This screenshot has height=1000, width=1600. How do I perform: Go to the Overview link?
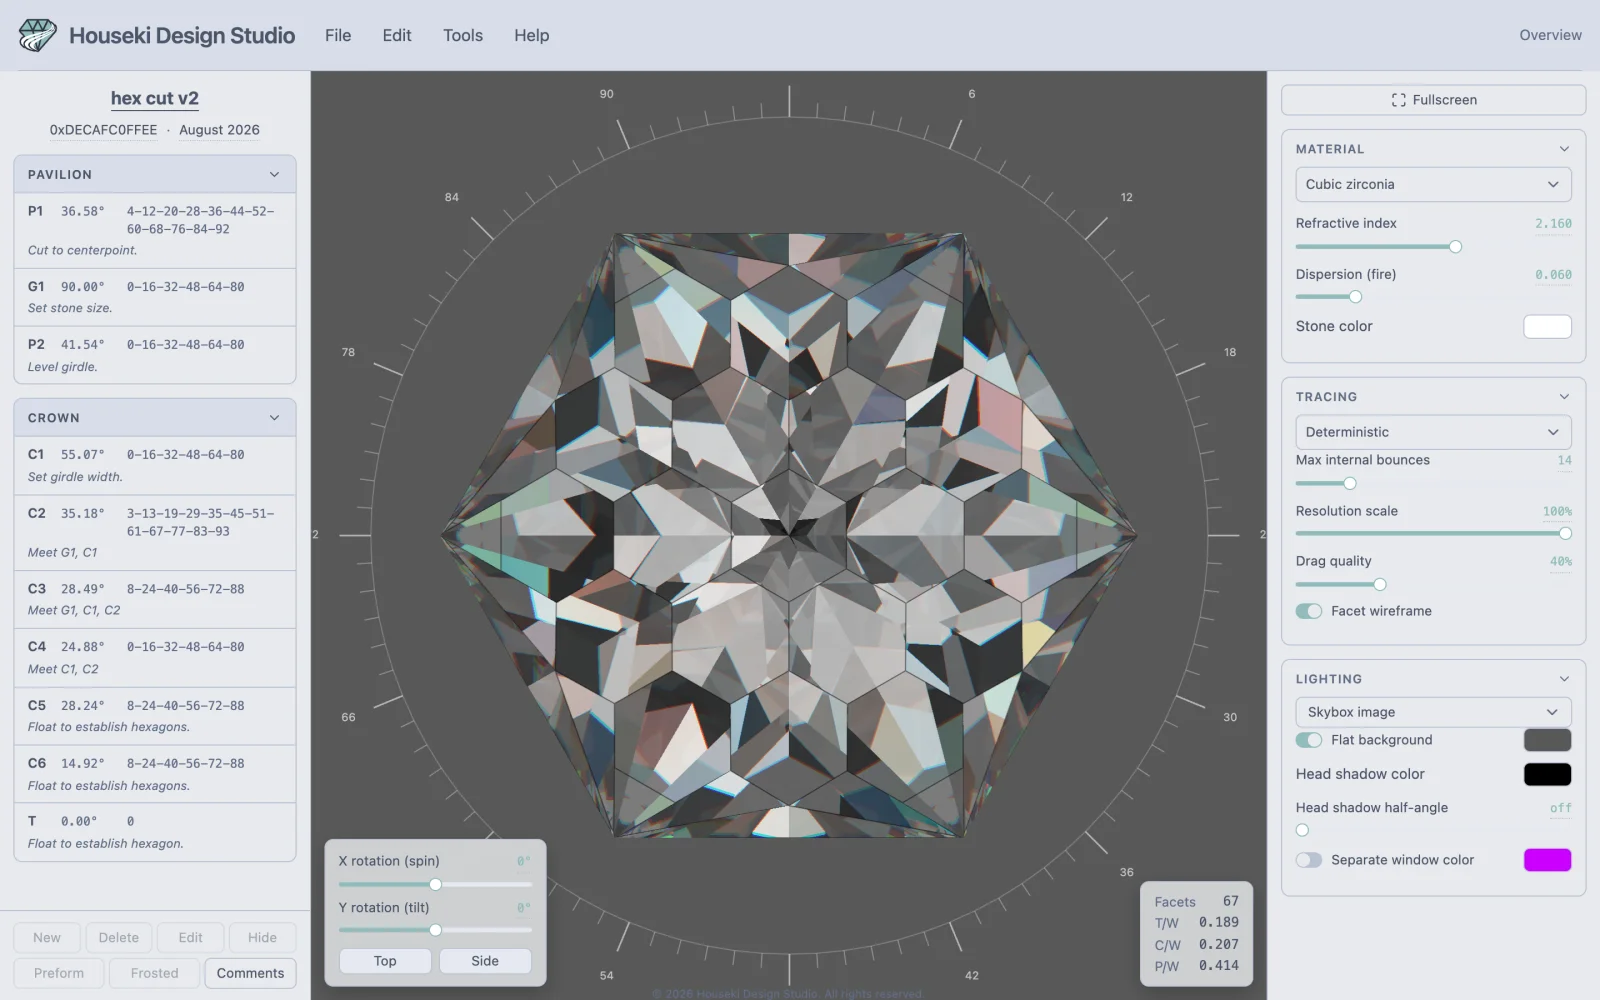coord(1550,35)
